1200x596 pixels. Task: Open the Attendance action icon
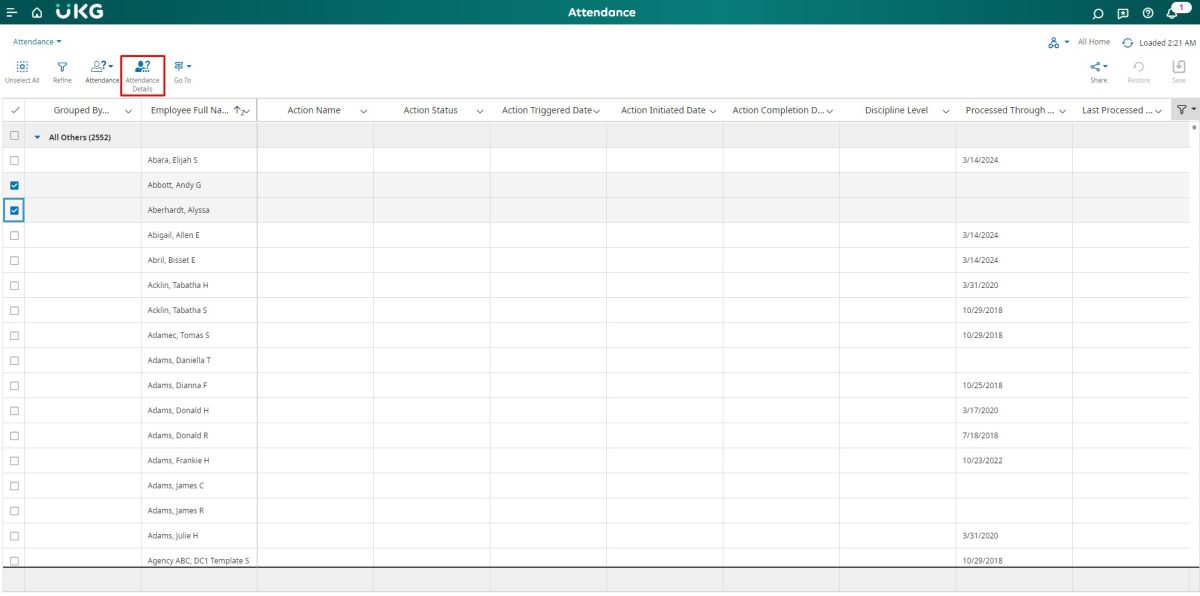coord(101,67)
